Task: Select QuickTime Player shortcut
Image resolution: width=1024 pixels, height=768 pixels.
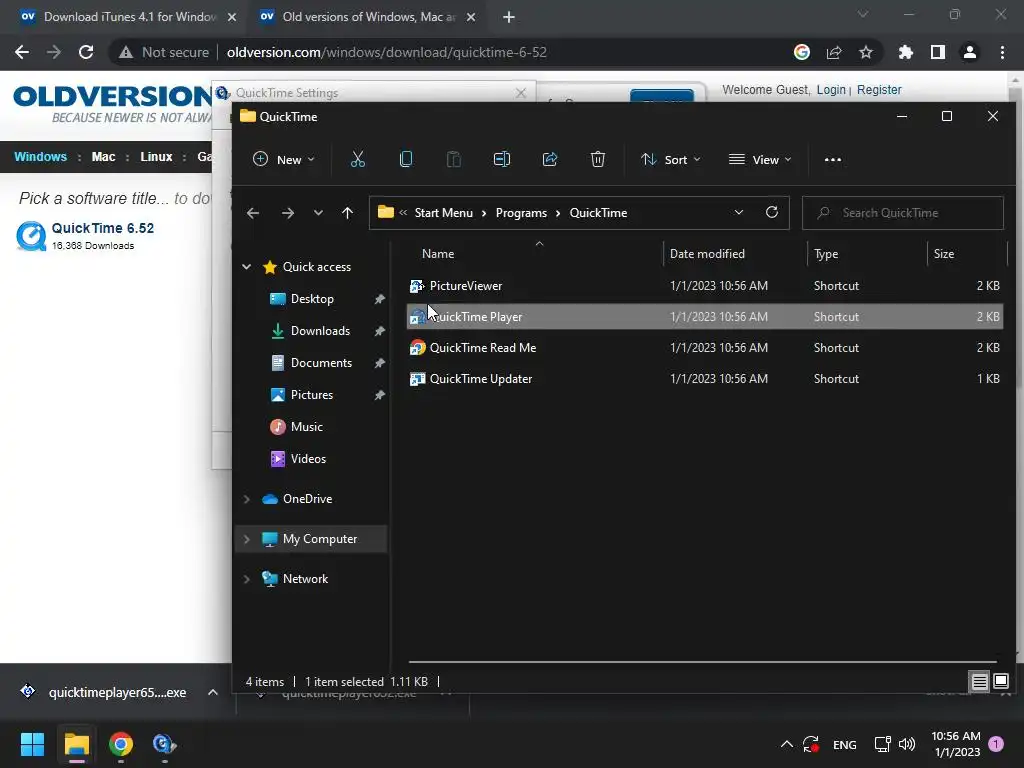Action: point(704,317)
